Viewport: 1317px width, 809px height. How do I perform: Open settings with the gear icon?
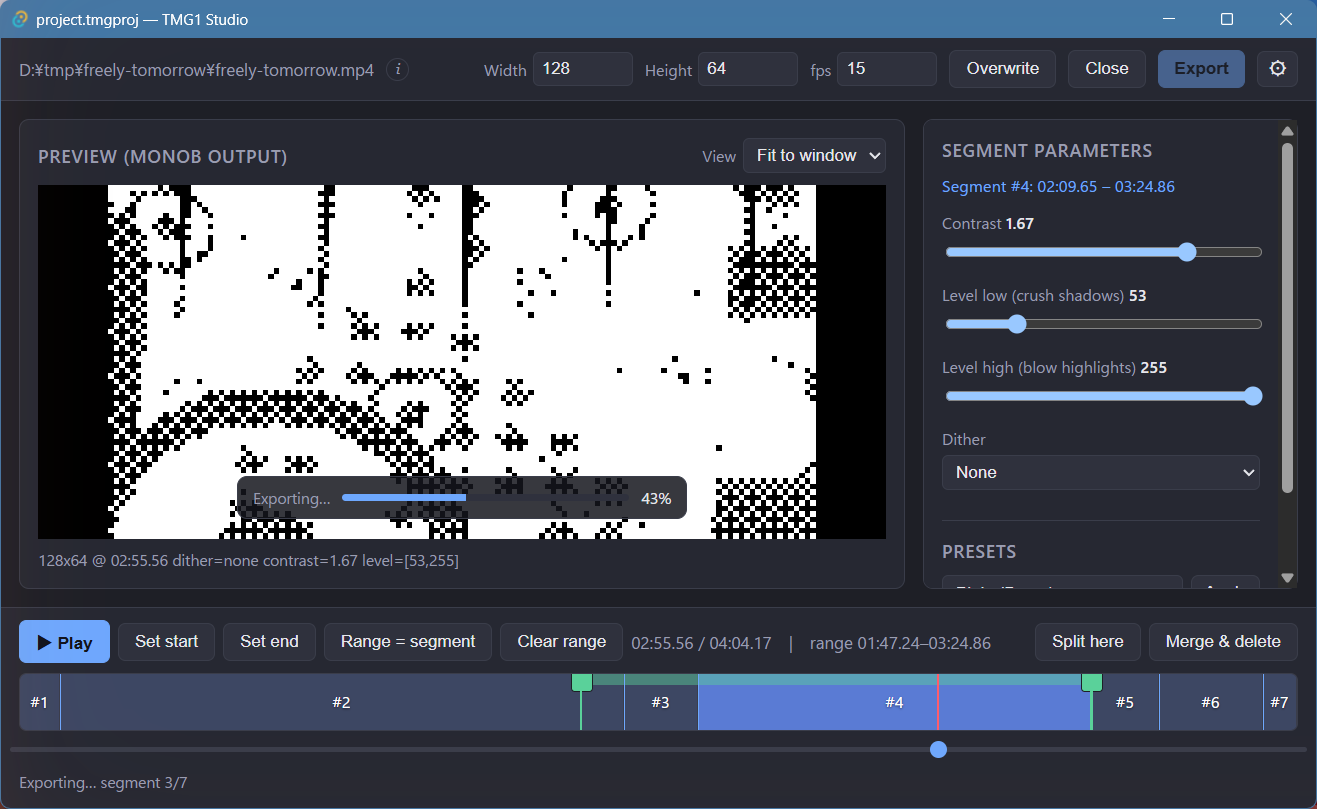point(1277,69)
